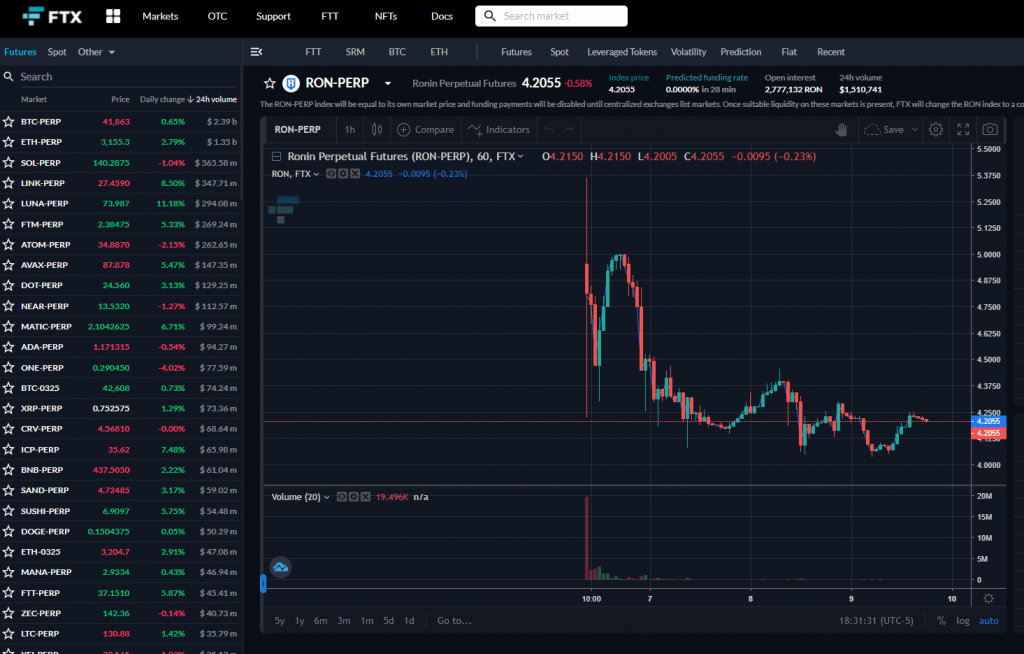Image resolution: width=1024 pixels, height=654 pixels.
Task: Toggle log scale on price axis
Action: pos(963,621)
